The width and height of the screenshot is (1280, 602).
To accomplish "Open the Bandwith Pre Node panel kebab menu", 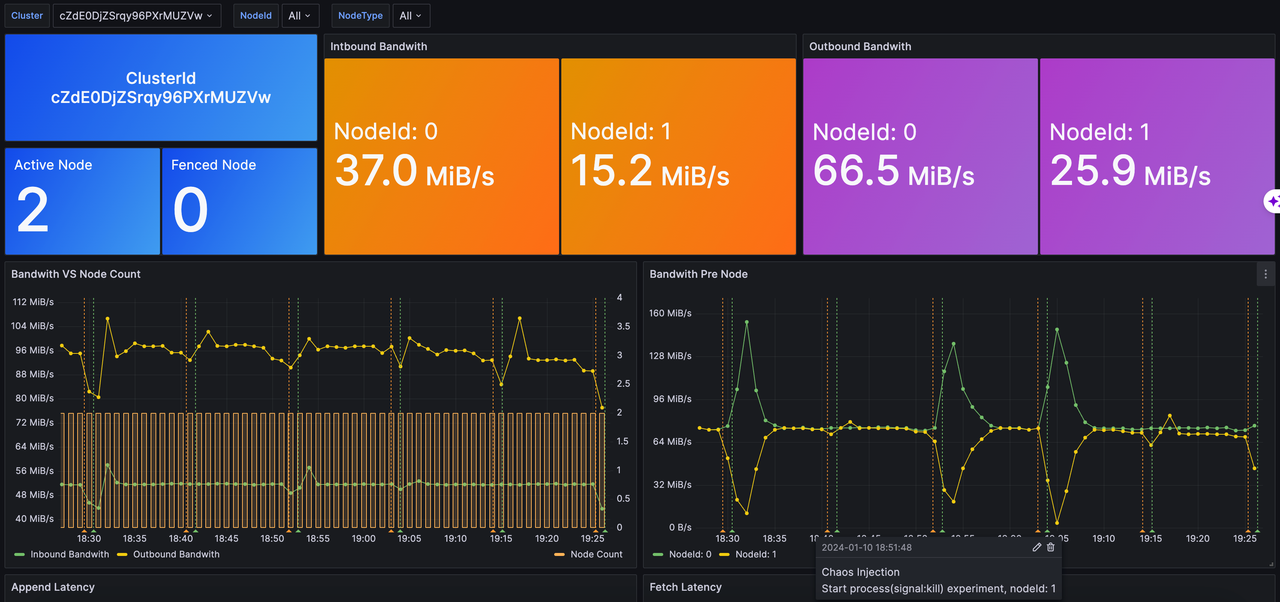I will pos(1265,274).
